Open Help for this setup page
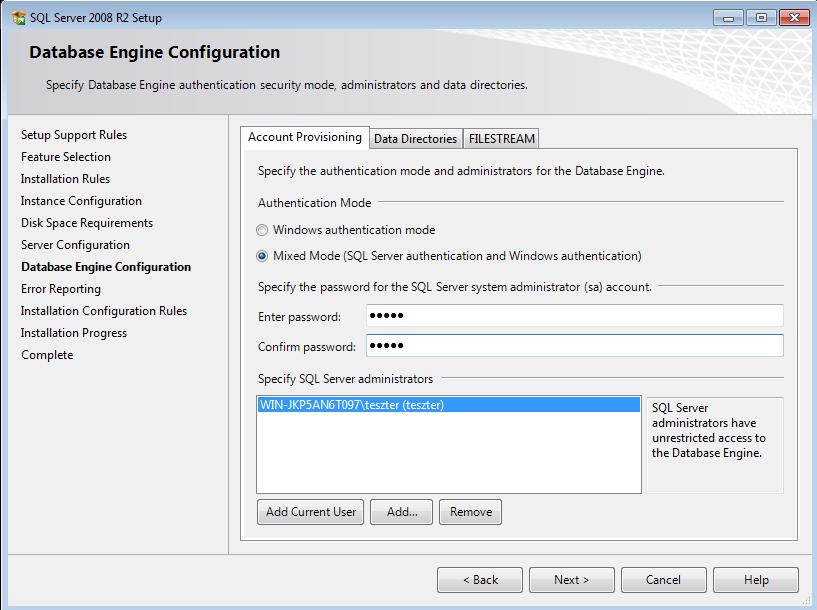 (x=756, y=580)
